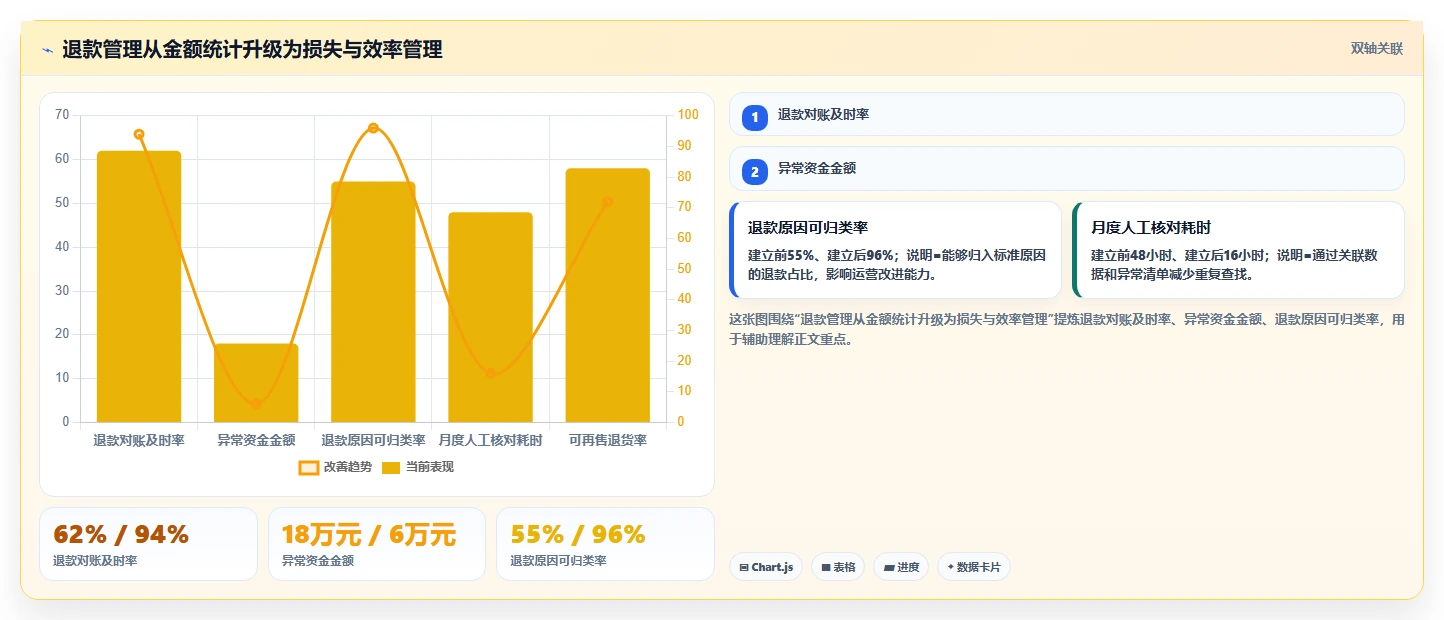
Task: Select the 异常资金金额 bar
Action: point(256,383)
